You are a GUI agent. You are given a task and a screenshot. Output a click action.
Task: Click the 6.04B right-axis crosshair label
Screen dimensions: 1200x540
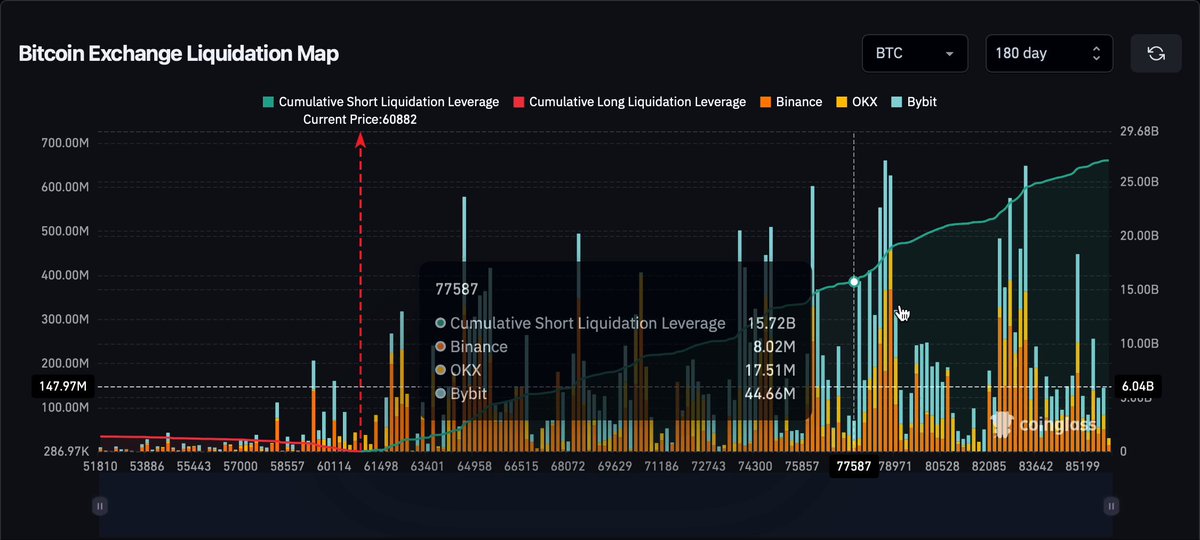(1136, 386)
